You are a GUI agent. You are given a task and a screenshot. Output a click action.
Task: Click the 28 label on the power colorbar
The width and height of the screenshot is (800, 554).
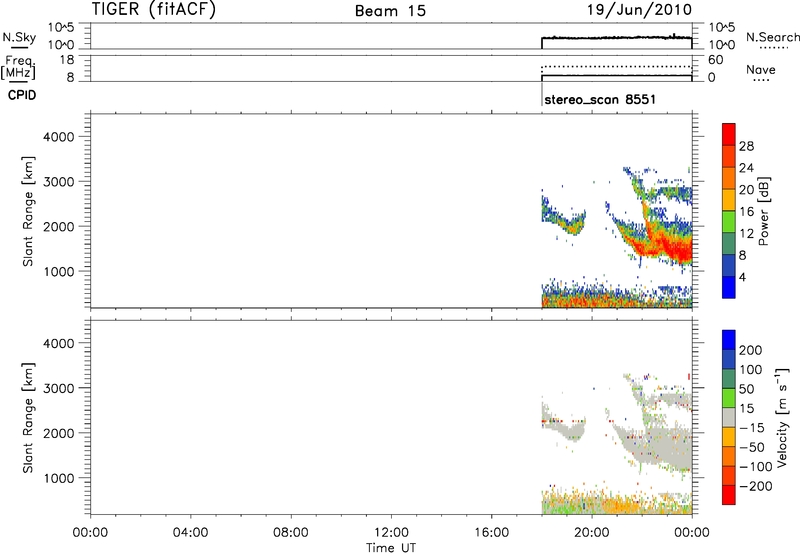746,146
